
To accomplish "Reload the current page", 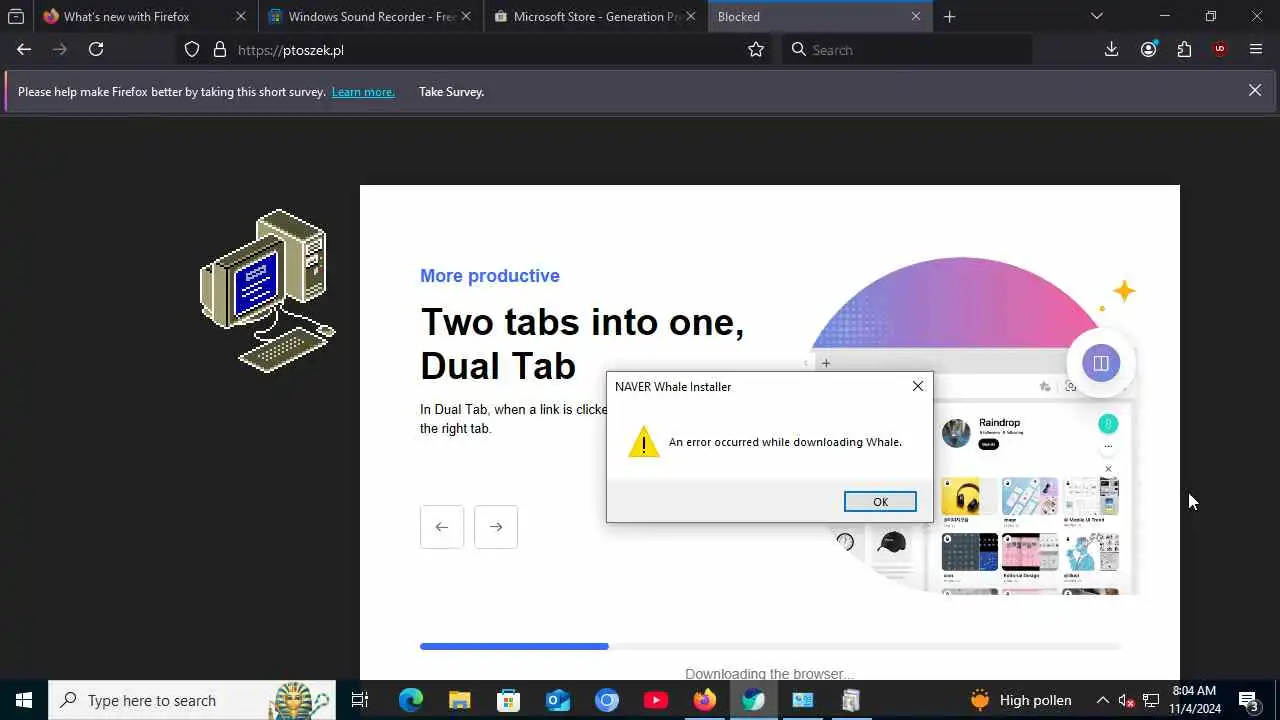I will pyautogui.click(x=96, y=49).
